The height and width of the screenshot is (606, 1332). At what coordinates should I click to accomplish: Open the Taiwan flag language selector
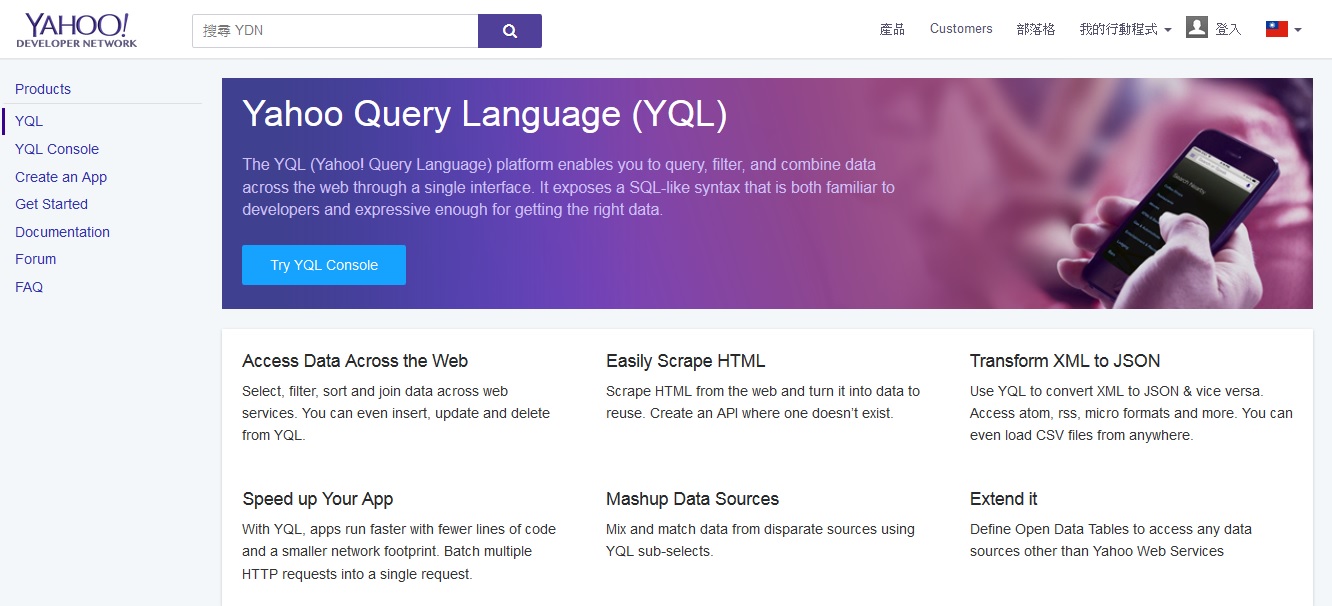tap(1283, 29)
